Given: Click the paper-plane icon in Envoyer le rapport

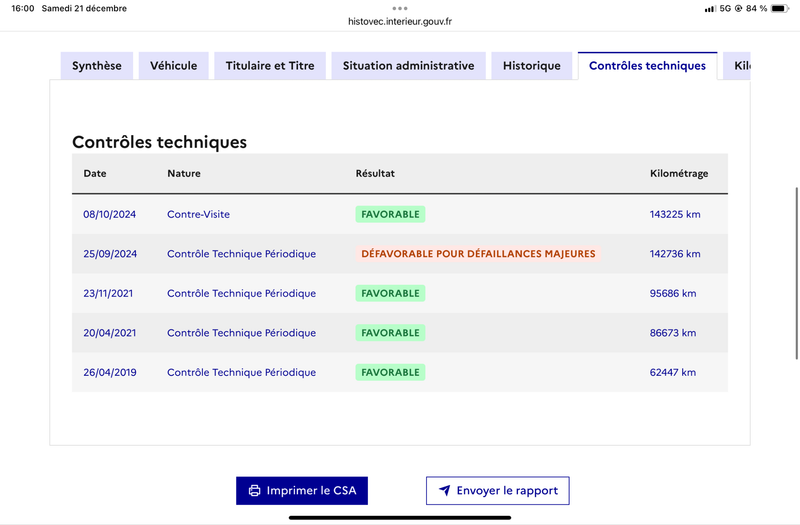Looking at the screenshot, I should (445, 490).
